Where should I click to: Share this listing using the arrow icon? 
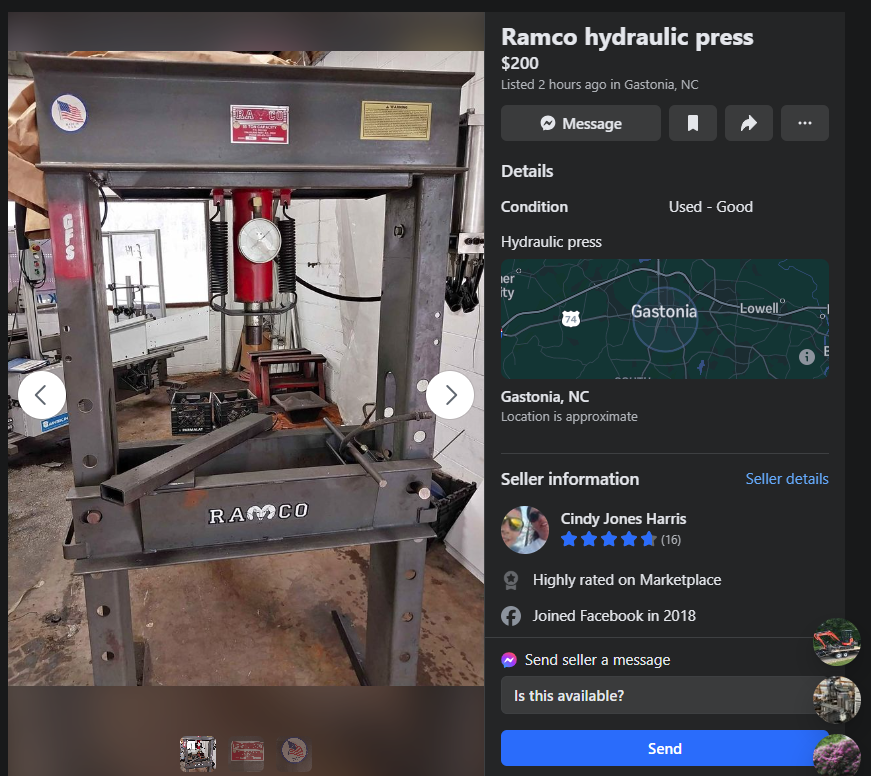(748, 123)
